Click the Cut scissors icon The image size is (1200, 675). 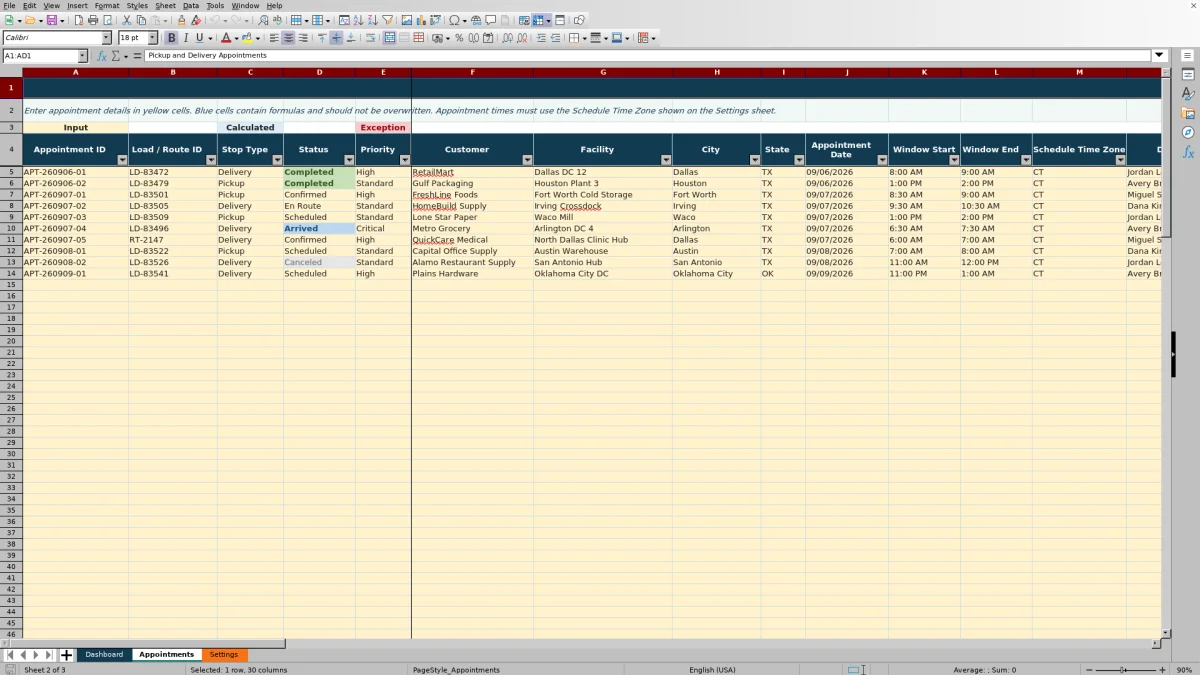(x=127, y=20)
